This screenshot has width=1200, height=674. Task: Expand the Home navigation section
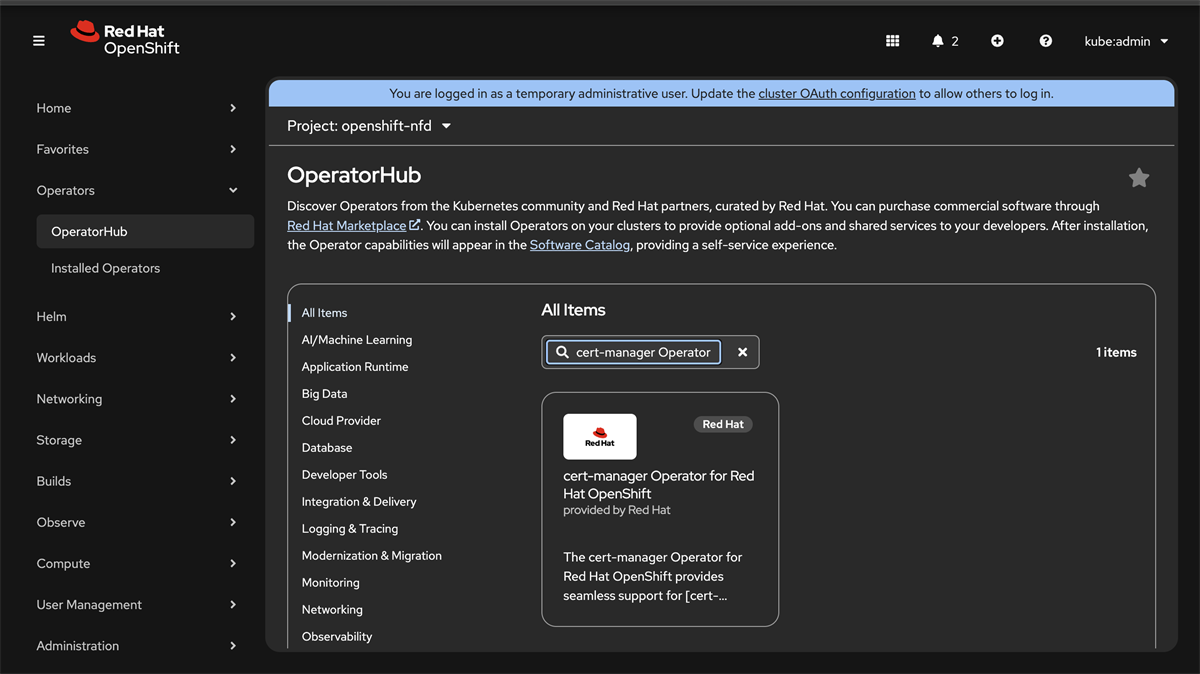coord(136,108)
